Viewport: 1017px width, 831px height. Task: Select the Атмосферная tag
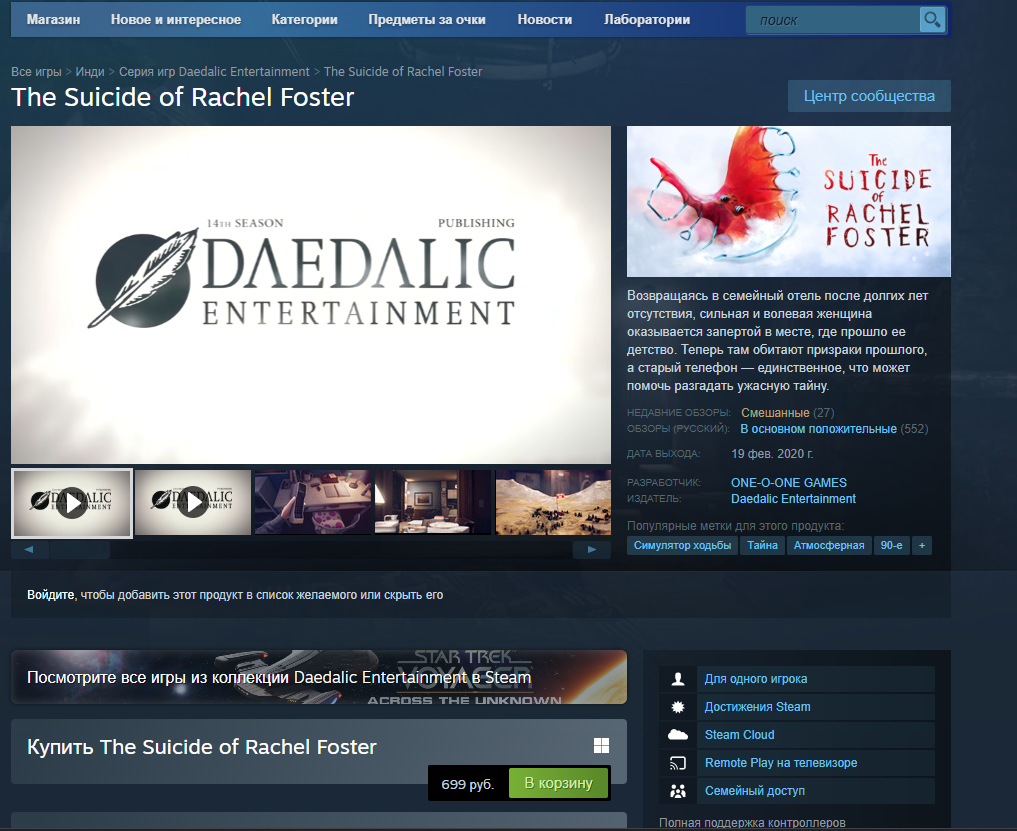tap(829, 546)
